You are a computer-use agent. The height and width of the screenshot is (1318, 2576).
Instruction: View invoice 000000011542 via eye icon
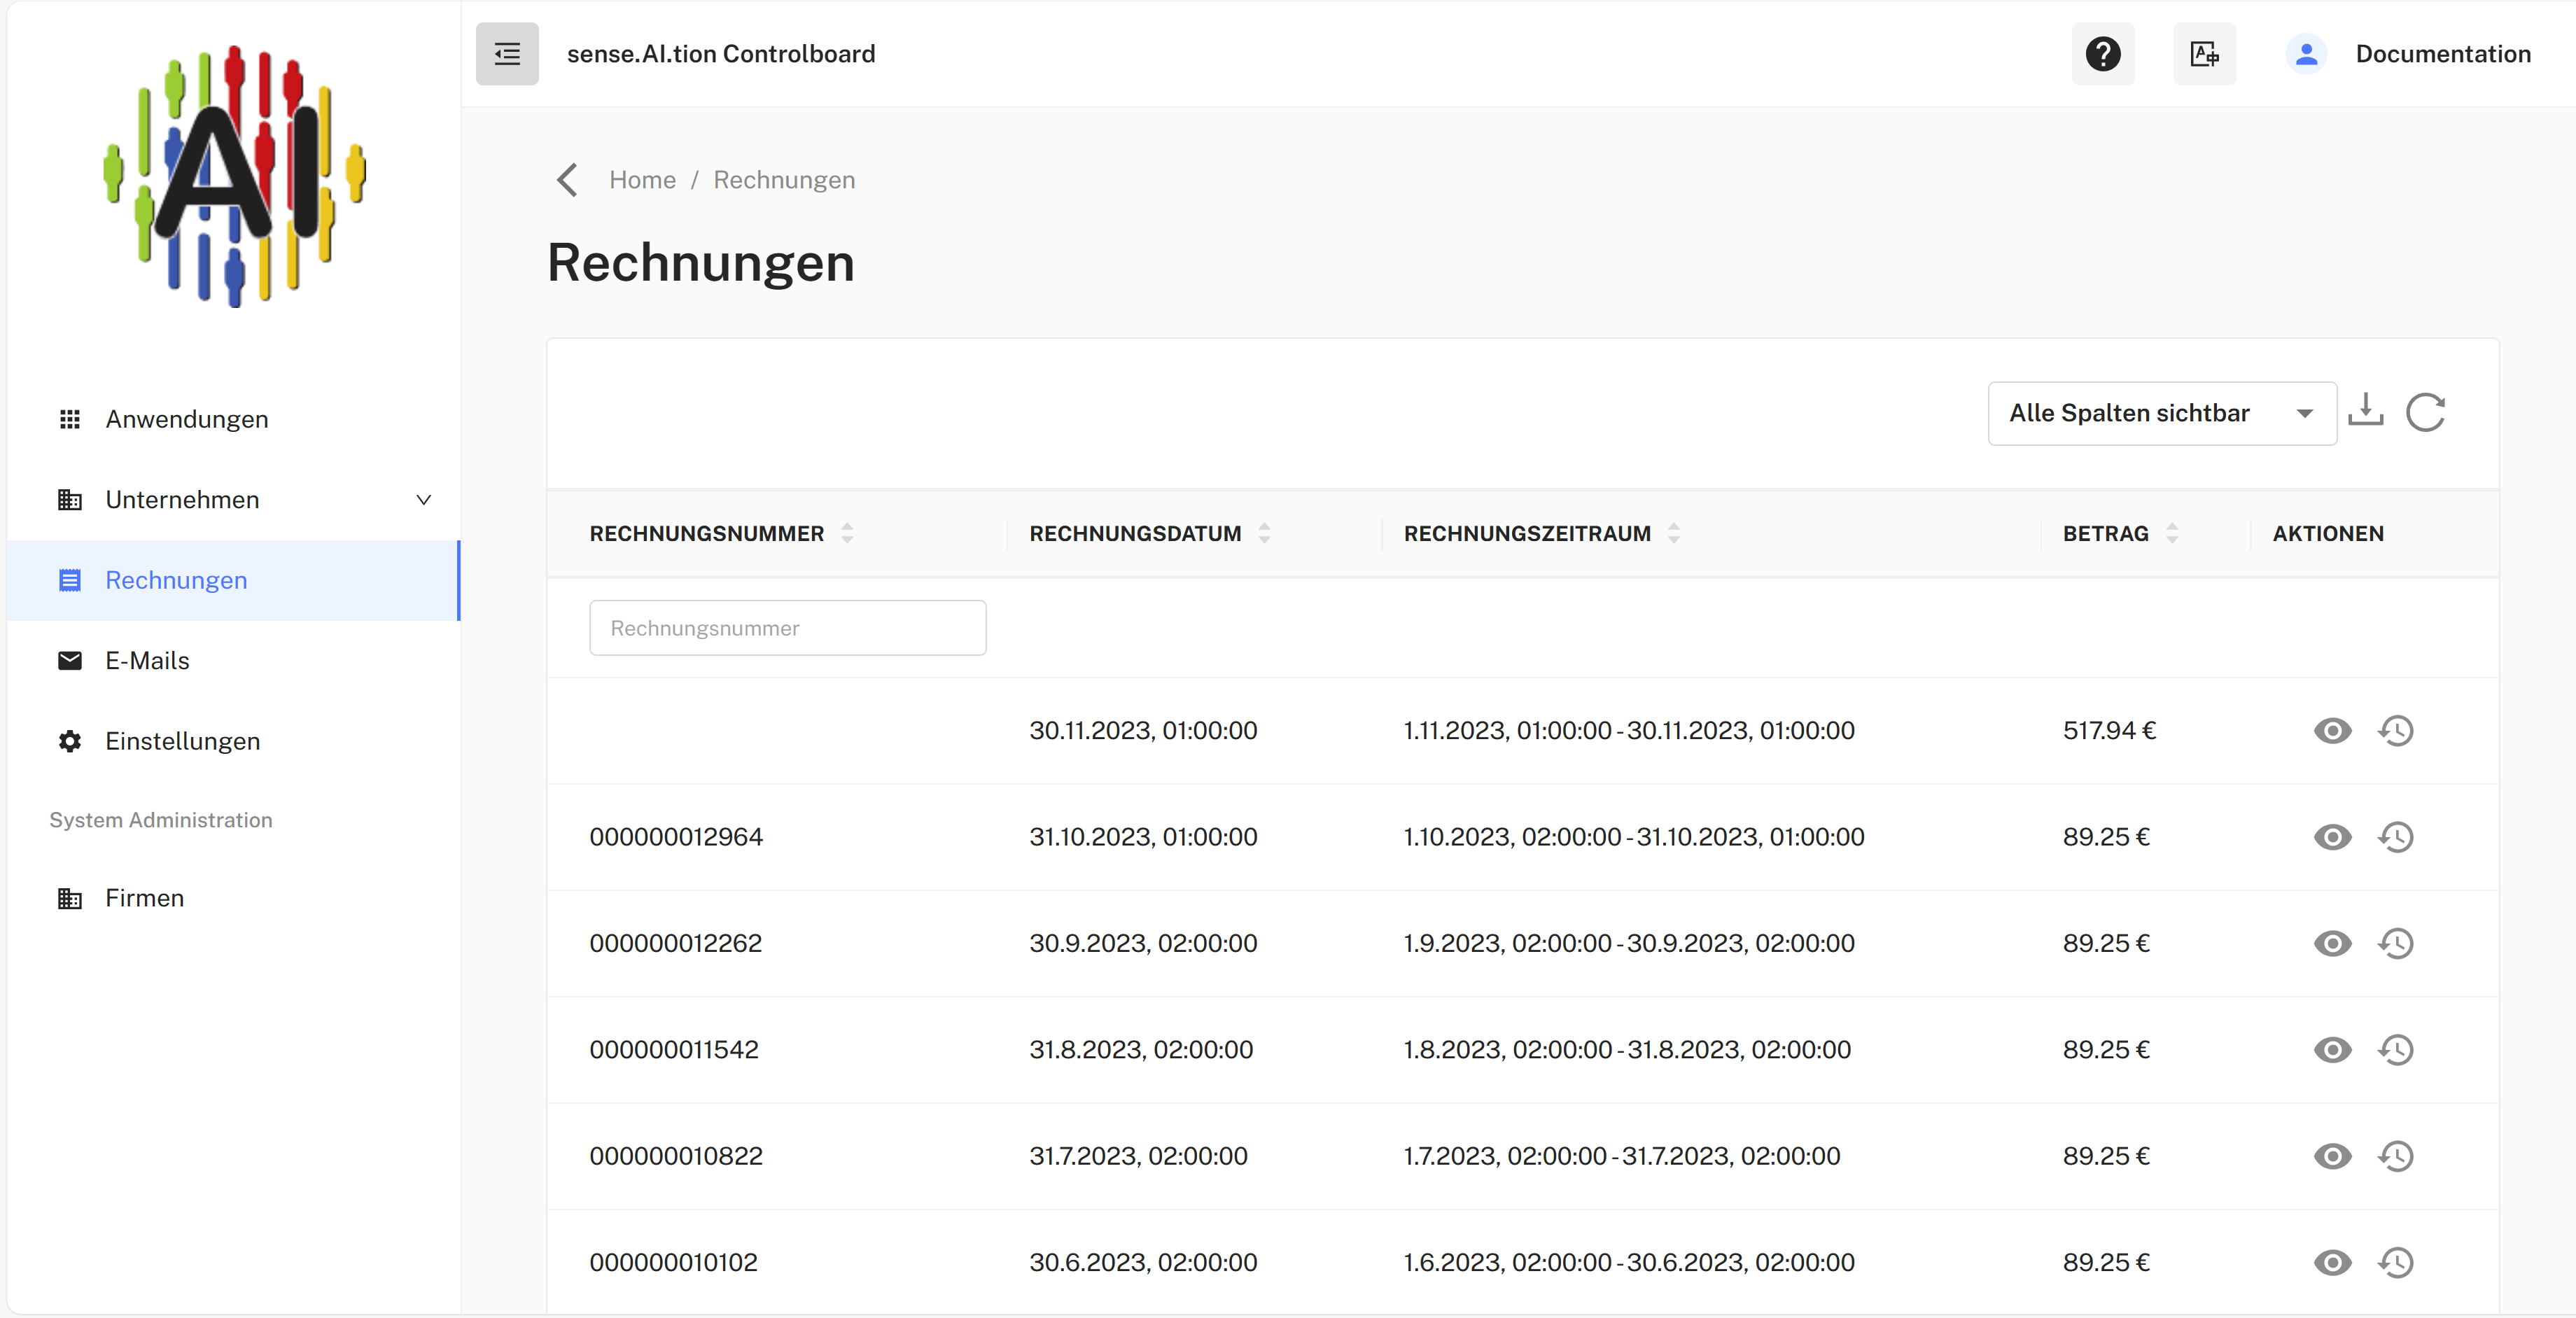click(2332, 1050)
